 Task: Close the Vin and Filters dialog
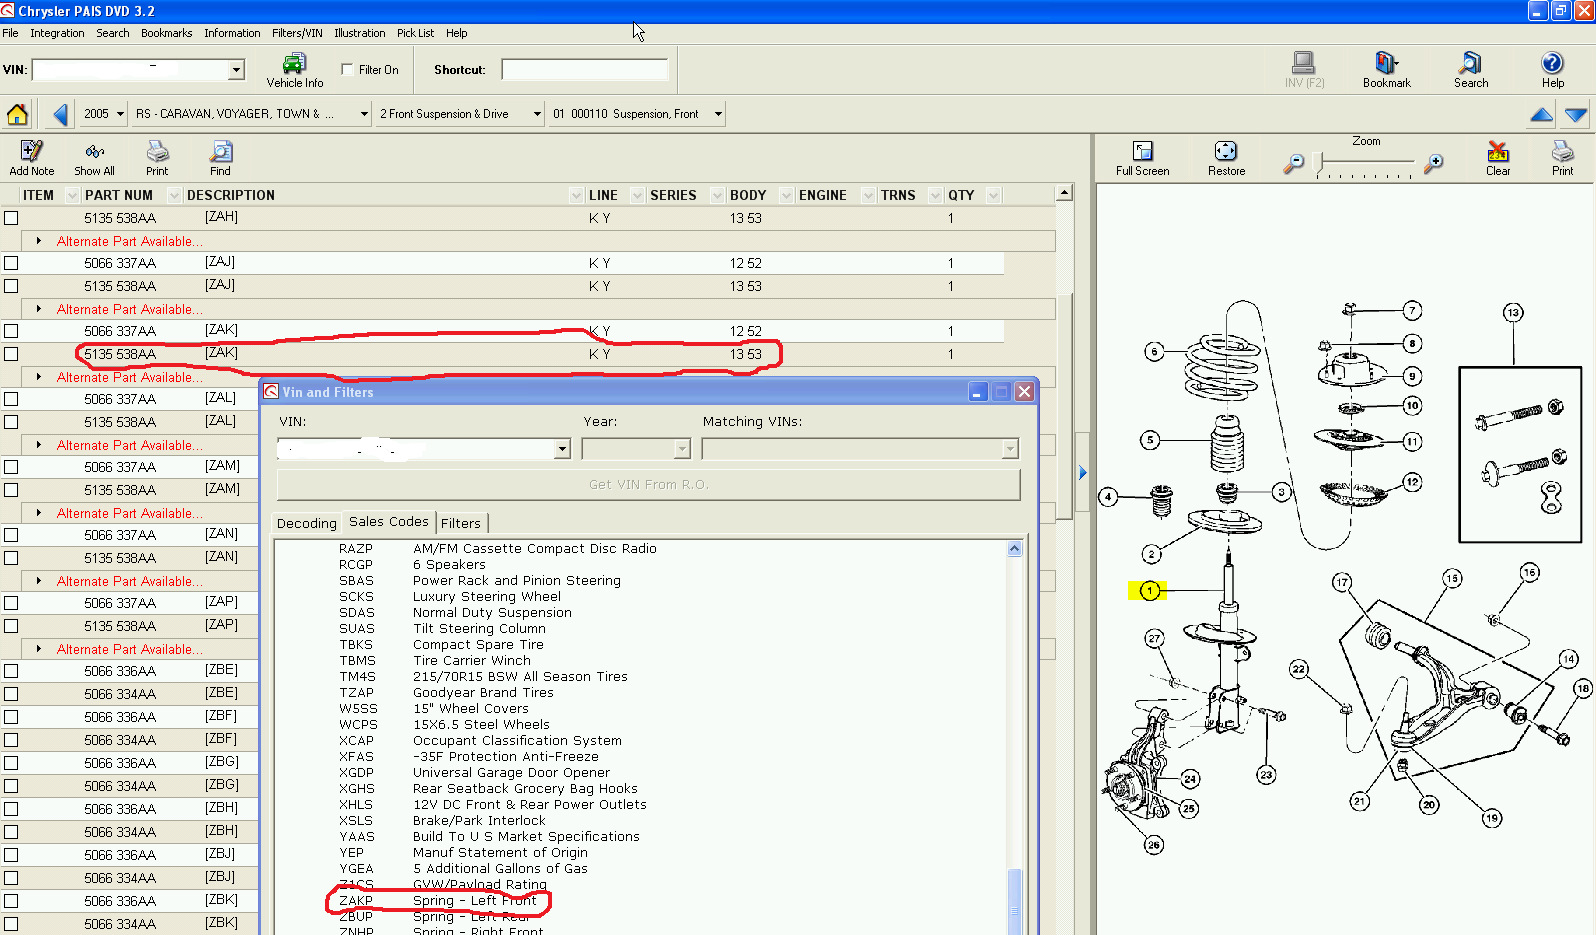pos(1024,392)
